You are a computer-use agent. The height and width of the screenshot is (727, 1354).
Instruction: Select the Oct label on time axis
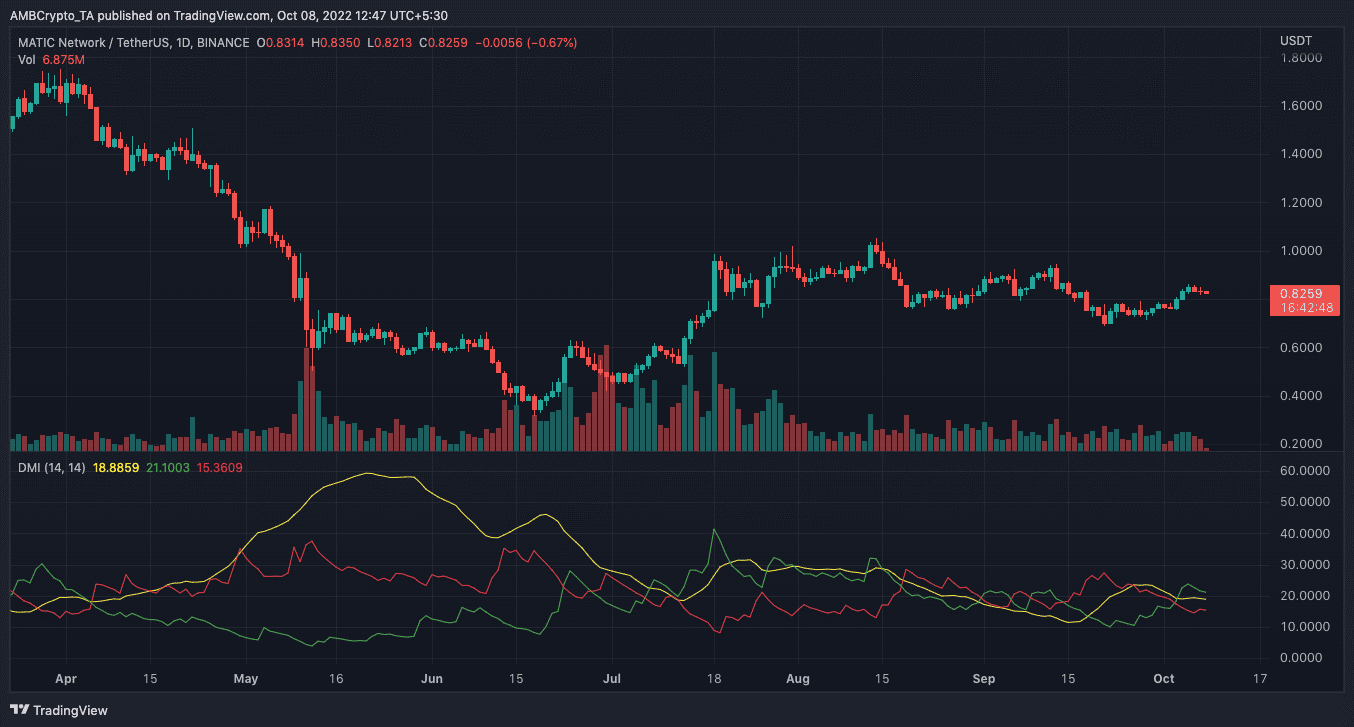[1165, 678]
